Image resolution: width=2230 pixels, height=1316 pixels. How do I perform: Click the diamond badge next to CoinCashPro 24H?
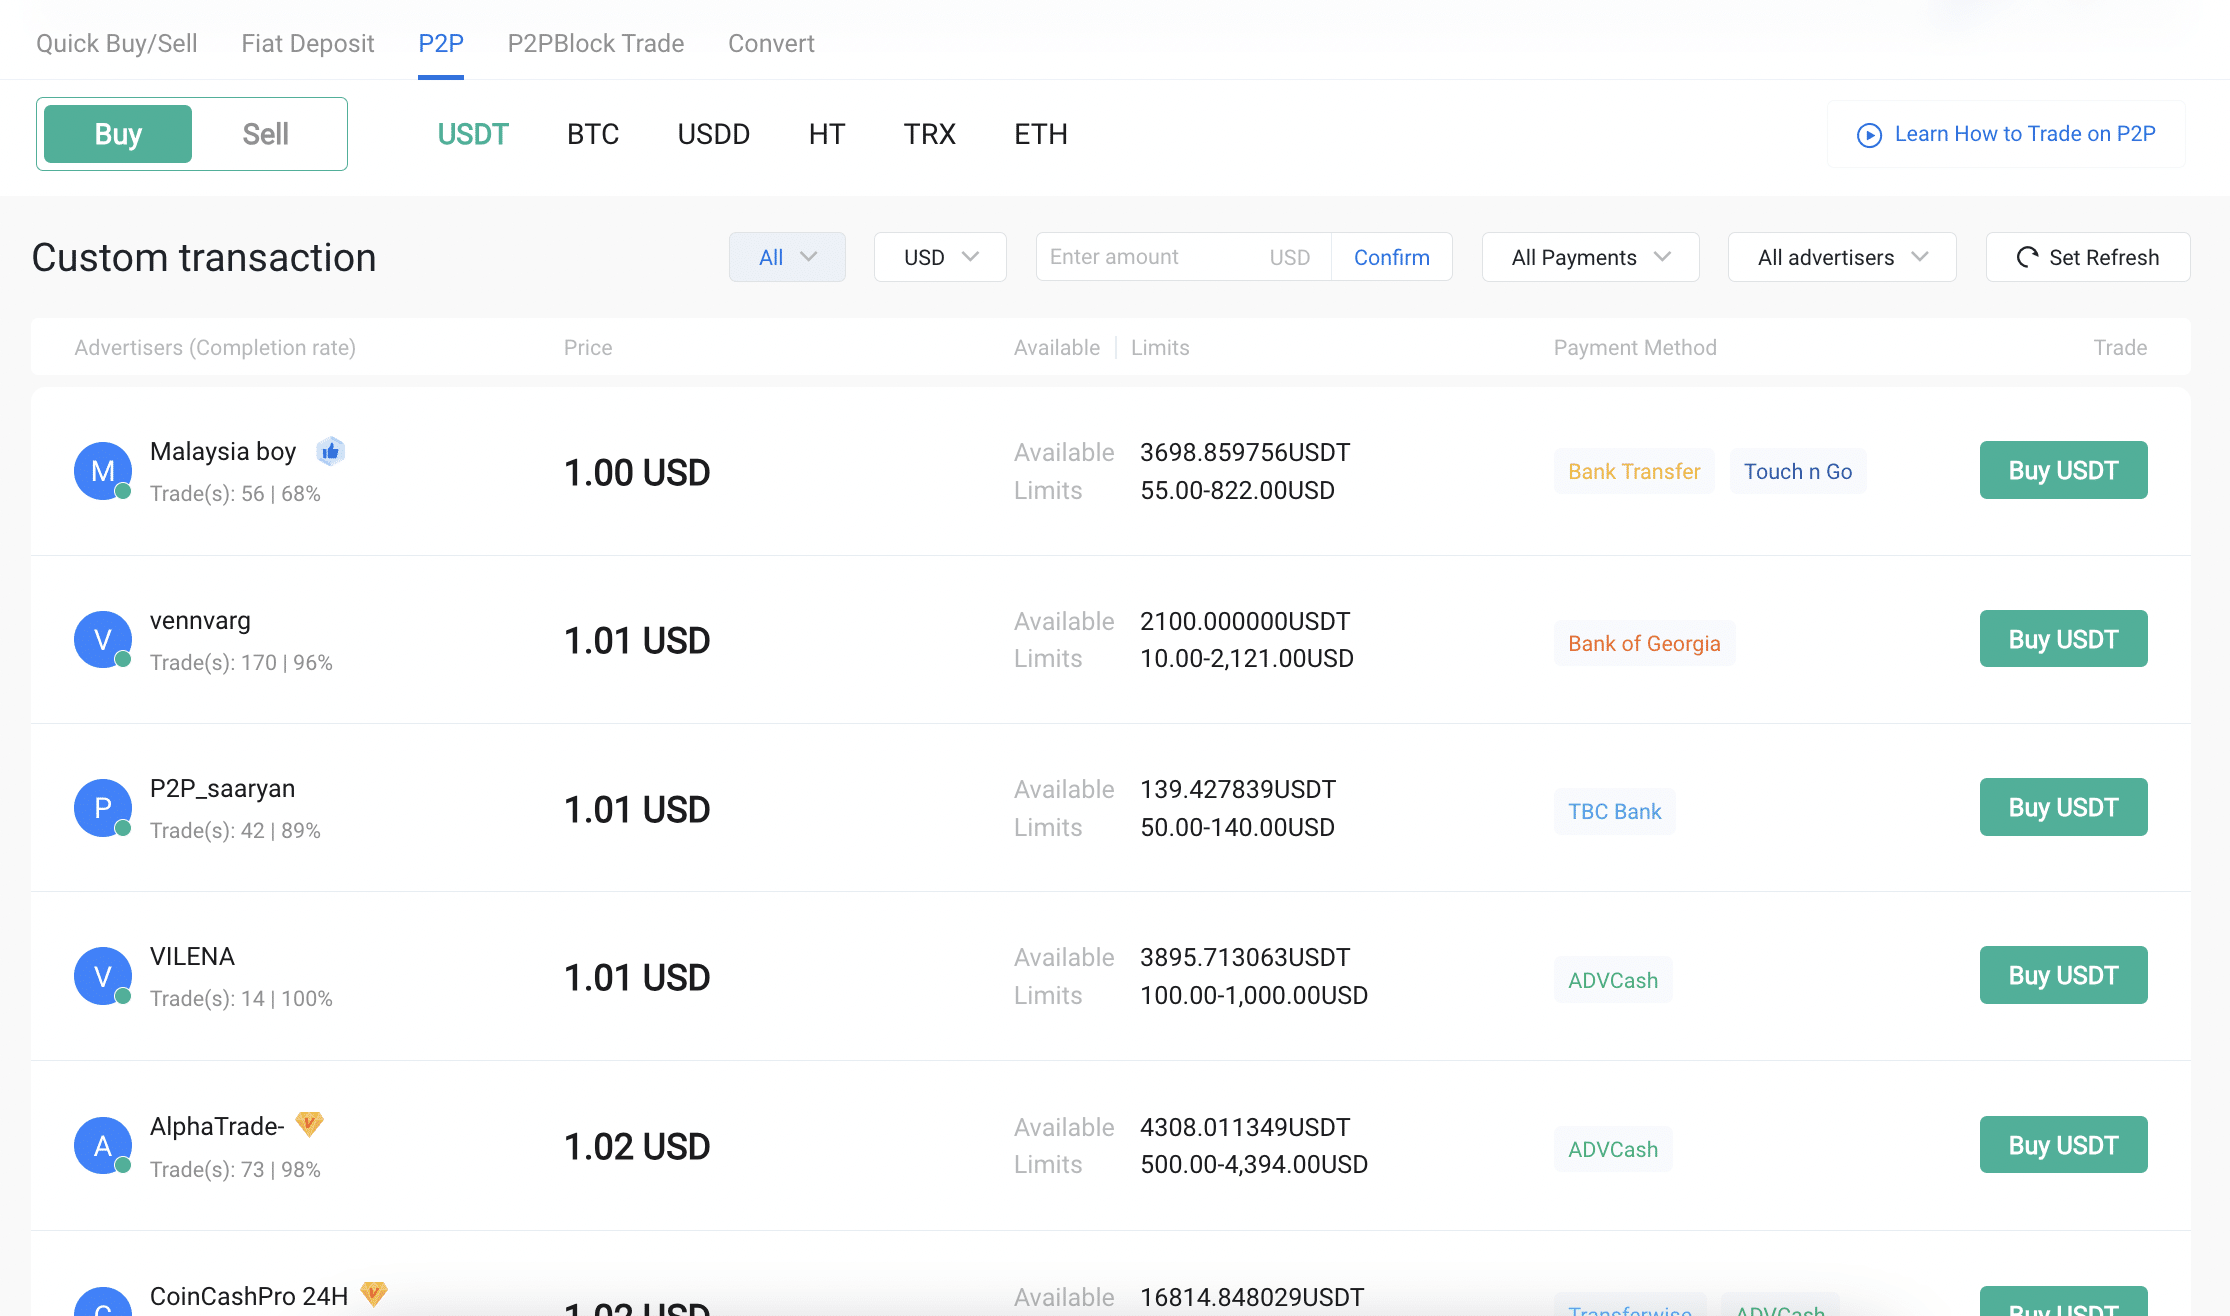point(374,1294)
